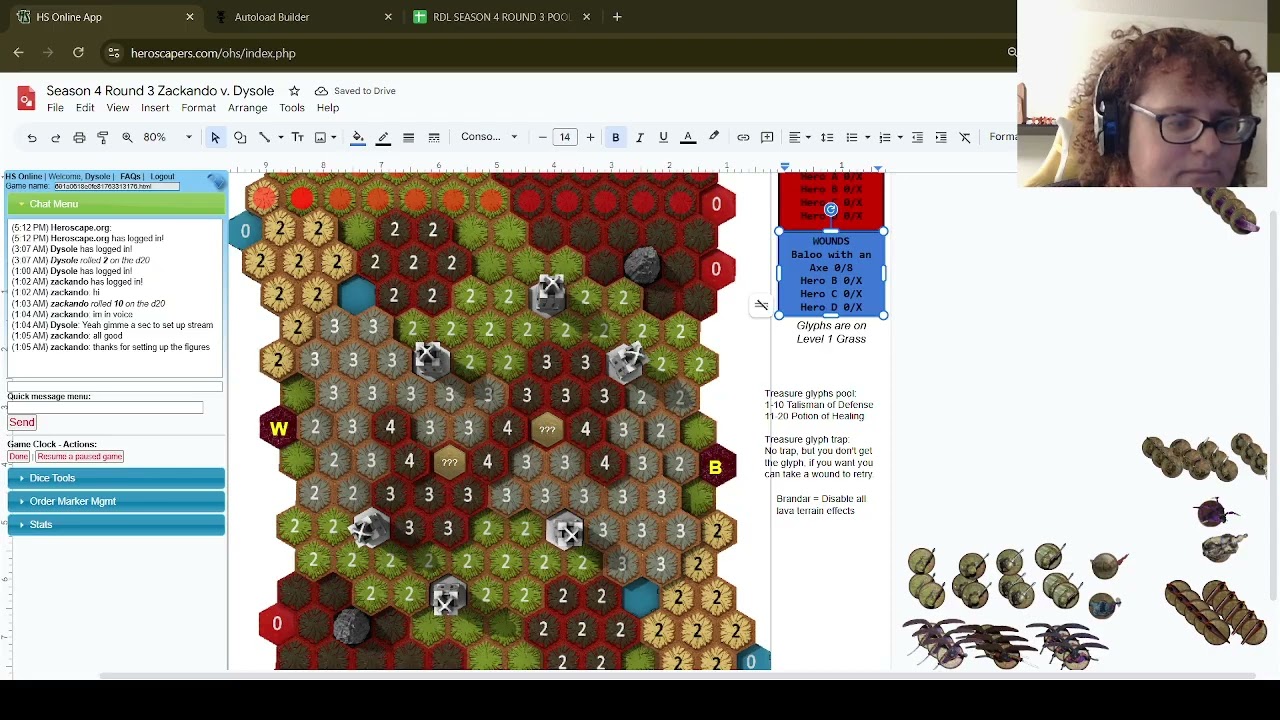Screen dimensions: 1280x720
Task: Open the Insert menu
Action: pos(155,108)
